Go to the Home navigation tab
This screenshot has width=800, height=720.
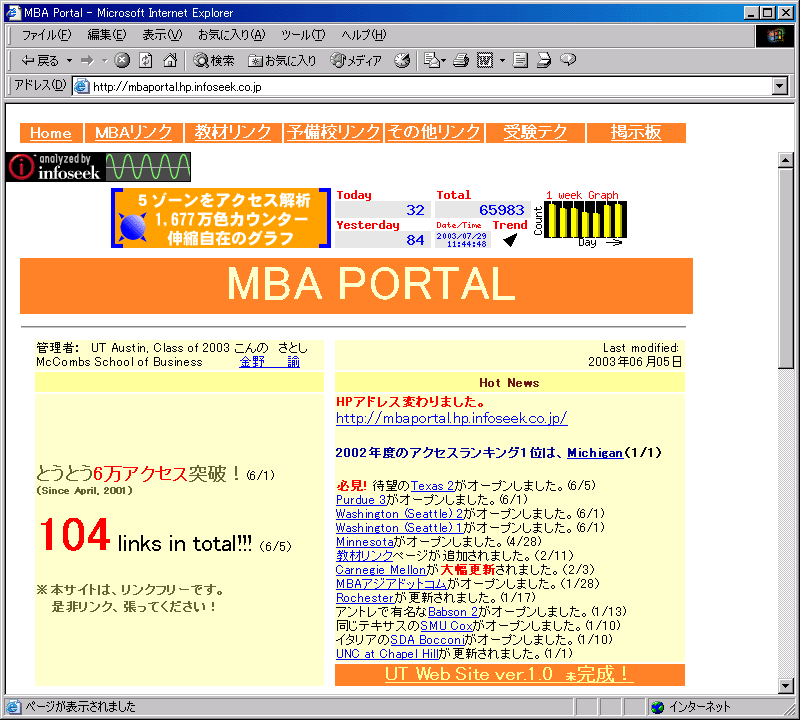click(x=51, y=133)
